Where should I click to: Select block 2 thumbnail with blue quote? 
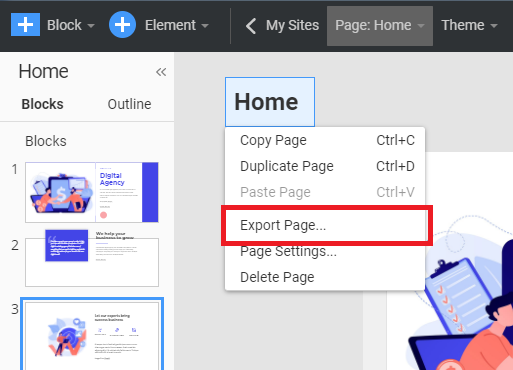92,258
